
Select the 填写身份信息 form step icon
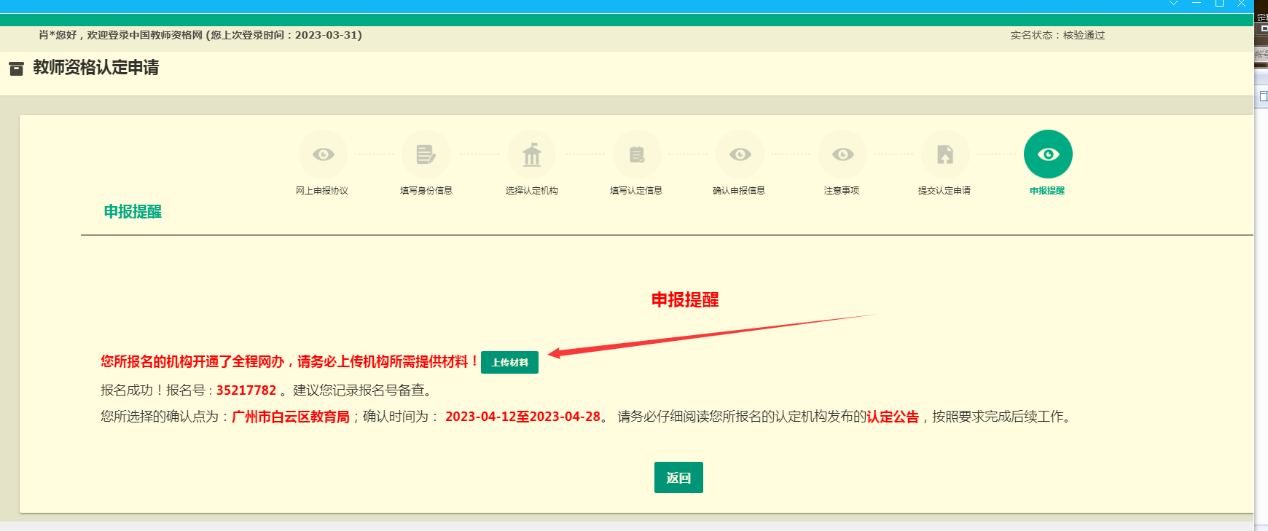426,155
